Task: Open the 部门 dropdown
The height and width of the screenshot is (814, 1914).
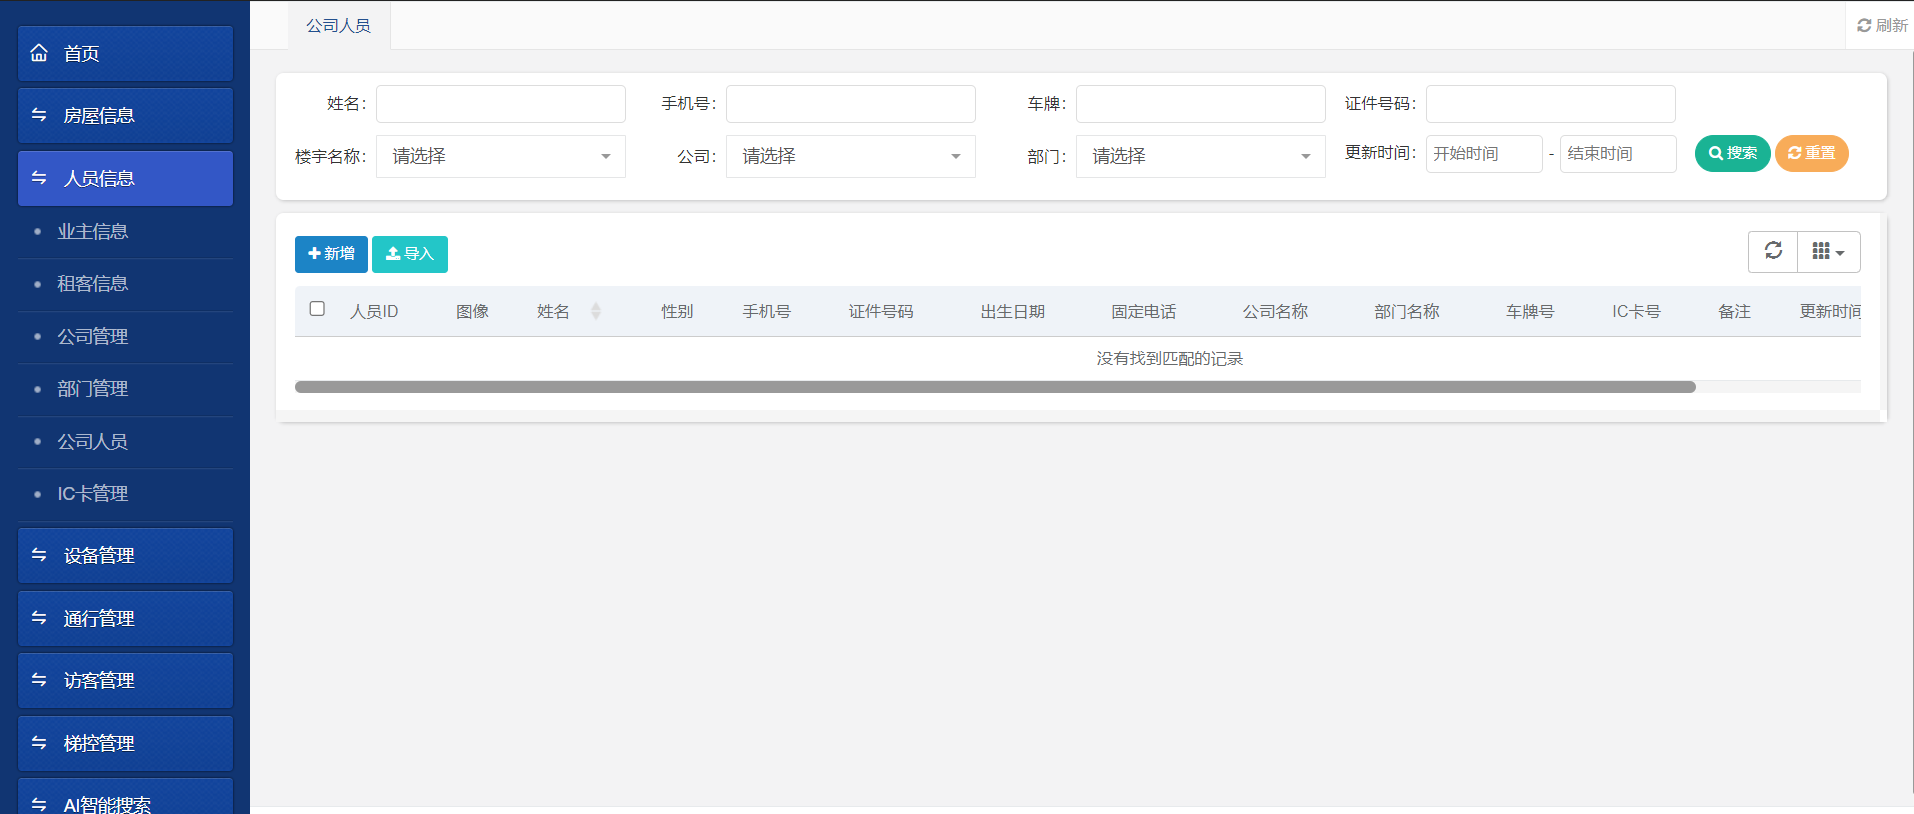Action: [x=1201, y=156]
